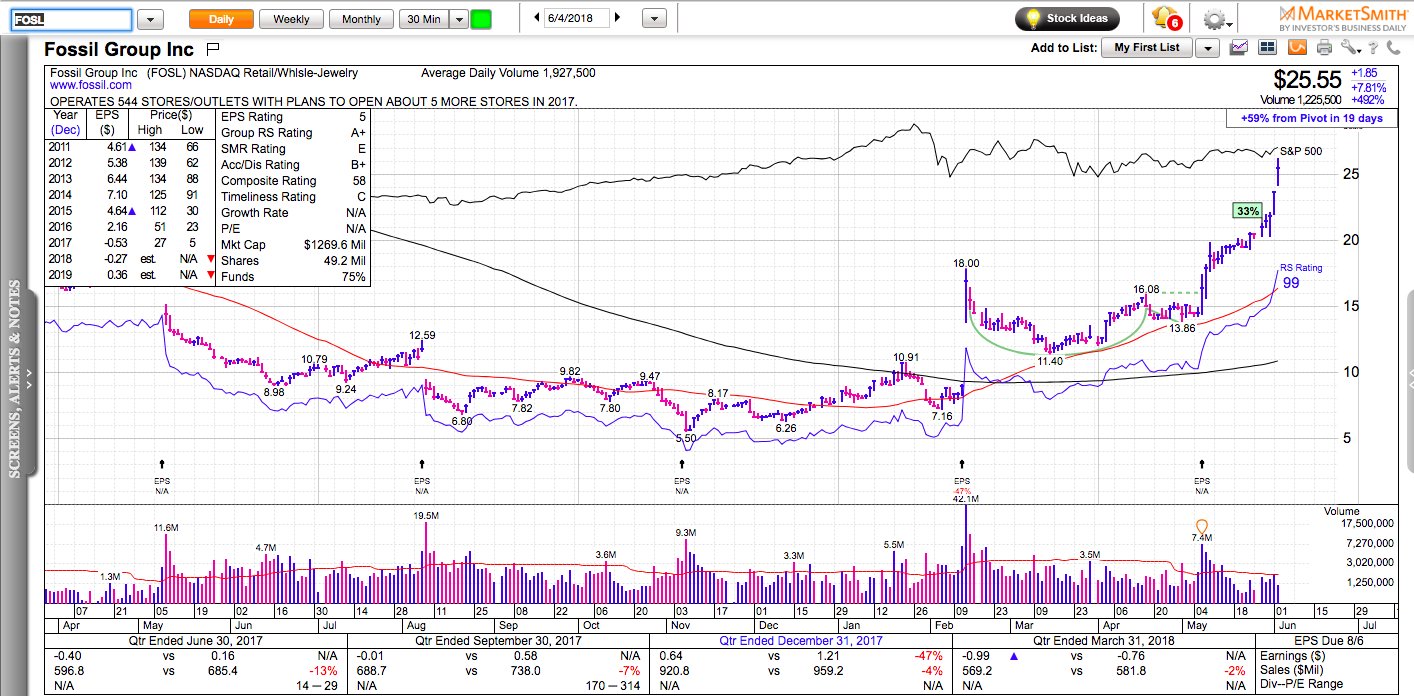Click the print icon
Screen dimensions: 1414x696
[1324, 48]
